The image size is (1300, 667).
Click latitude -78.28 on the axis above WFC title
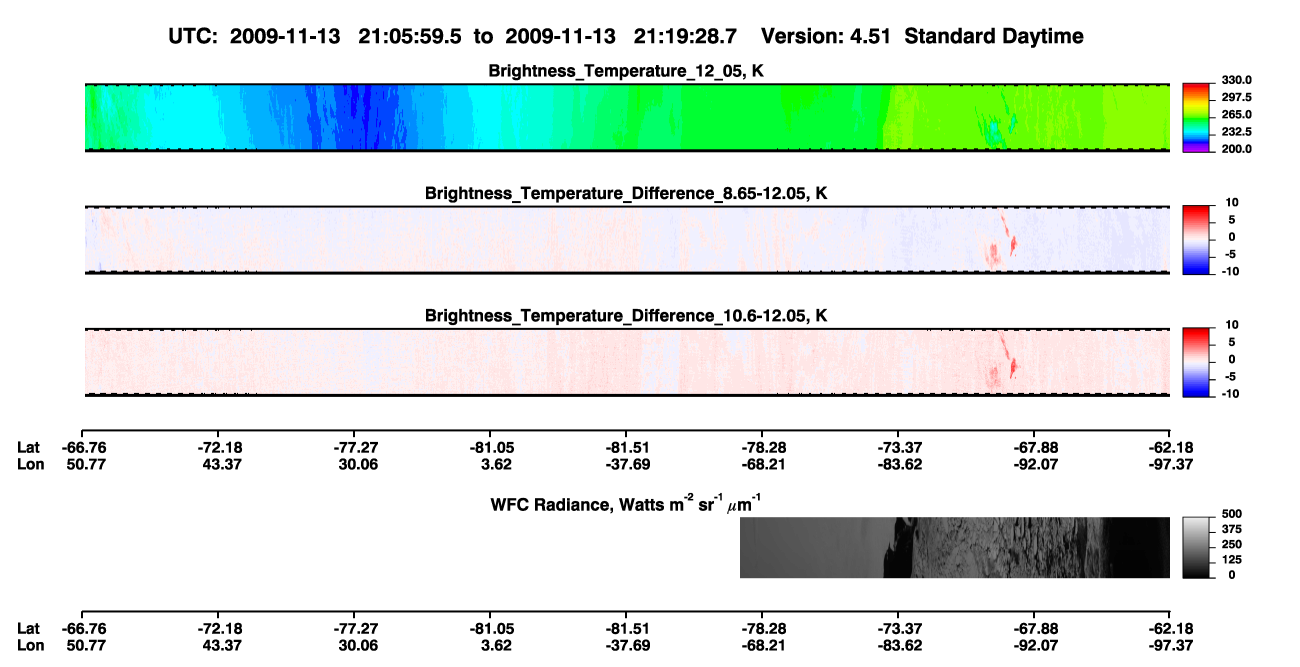[762, 447]
